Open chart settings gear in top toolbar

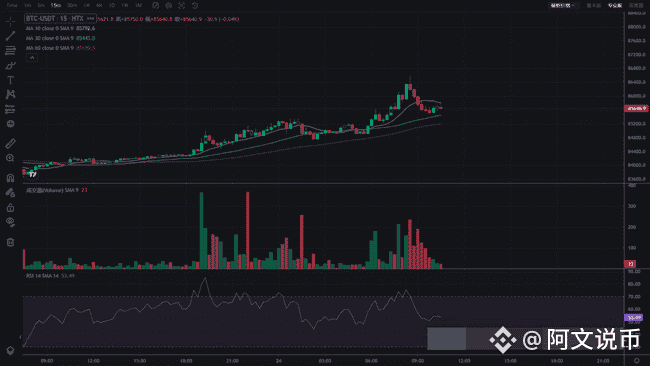pyautogui.click(x=169, y=5)
